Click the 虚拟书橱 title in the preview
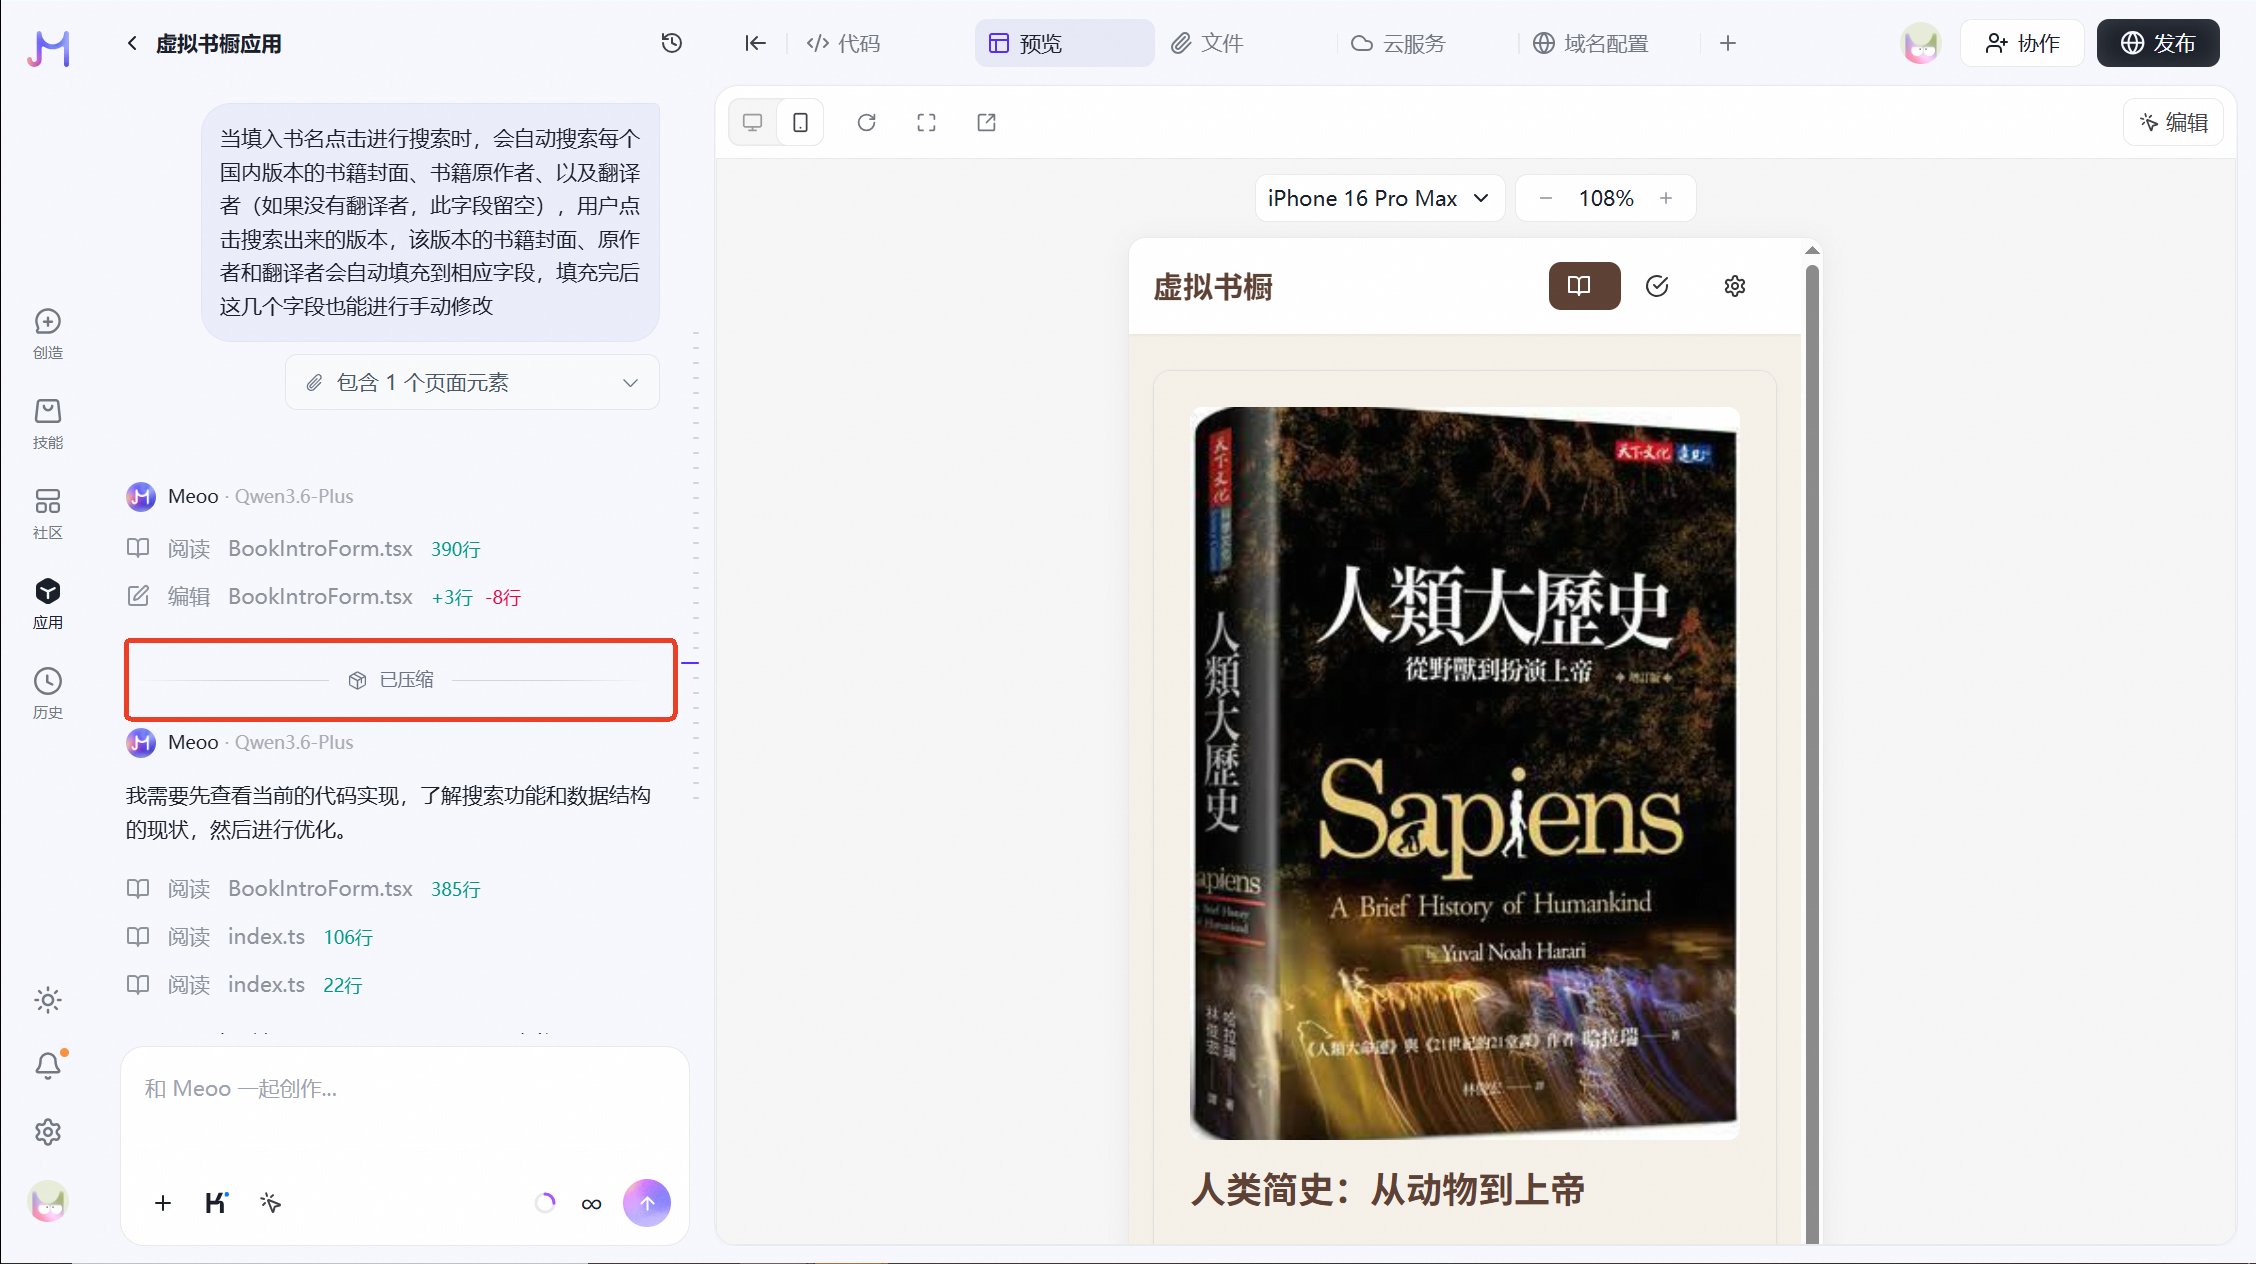Screen dimensions: 2256x1264 pyautogui.click(x=1213, y=287)
